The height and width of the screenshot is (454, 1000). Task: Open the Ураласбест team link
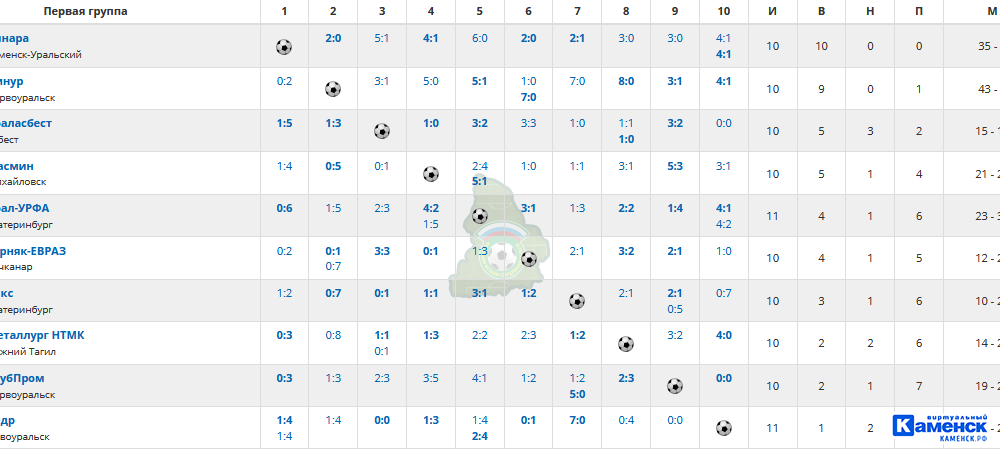click(x=26, y=123)
